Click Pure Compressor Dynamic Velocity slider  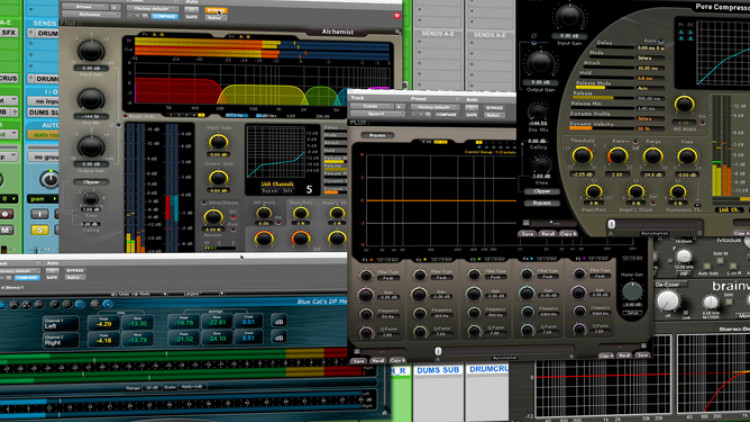click(x=602, y=128)
